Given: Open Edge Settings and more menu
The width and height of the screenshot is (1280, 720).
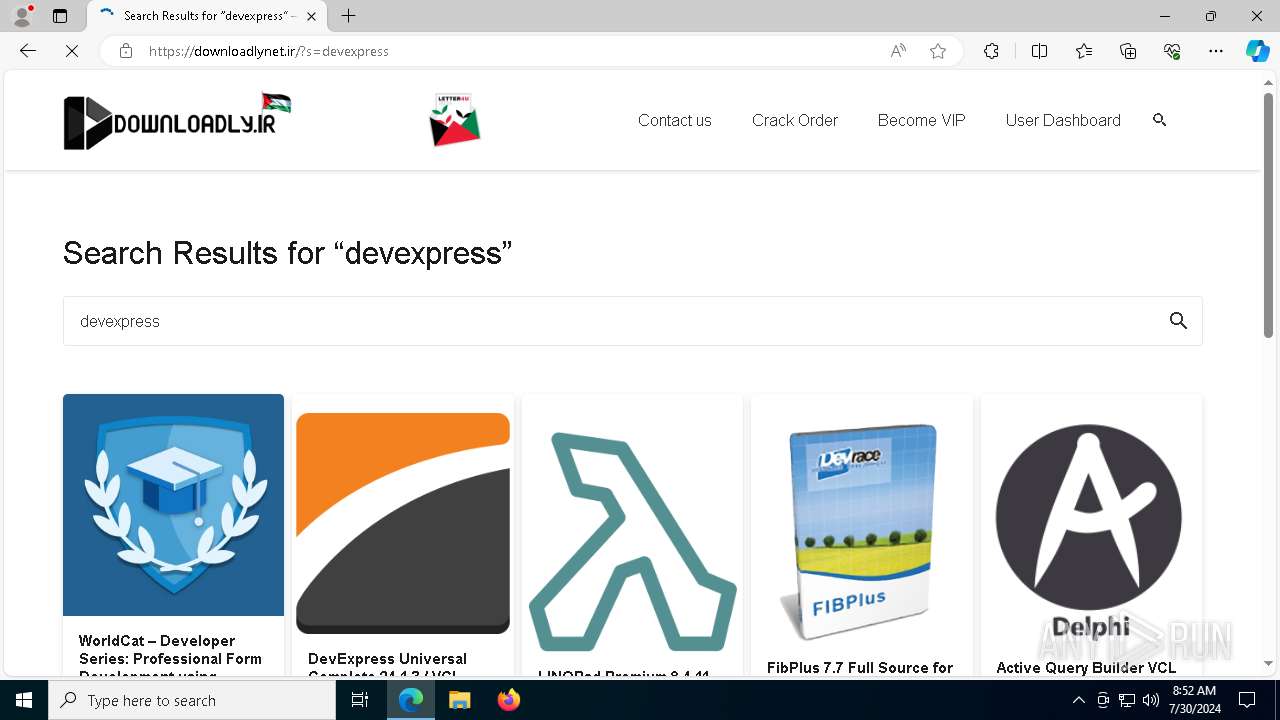Looking at the screenshot, I should coord(1216,51).
